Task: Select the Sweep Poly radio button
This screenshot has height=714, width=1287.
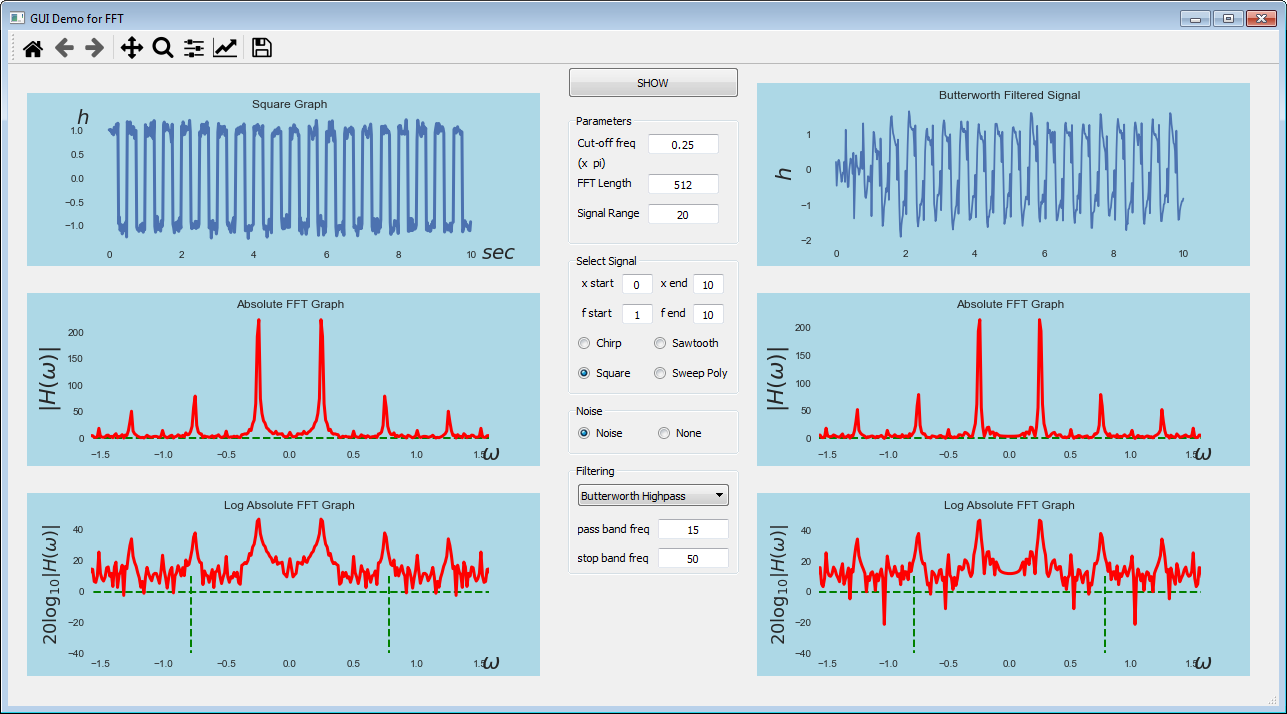Action: click(691, 373)
